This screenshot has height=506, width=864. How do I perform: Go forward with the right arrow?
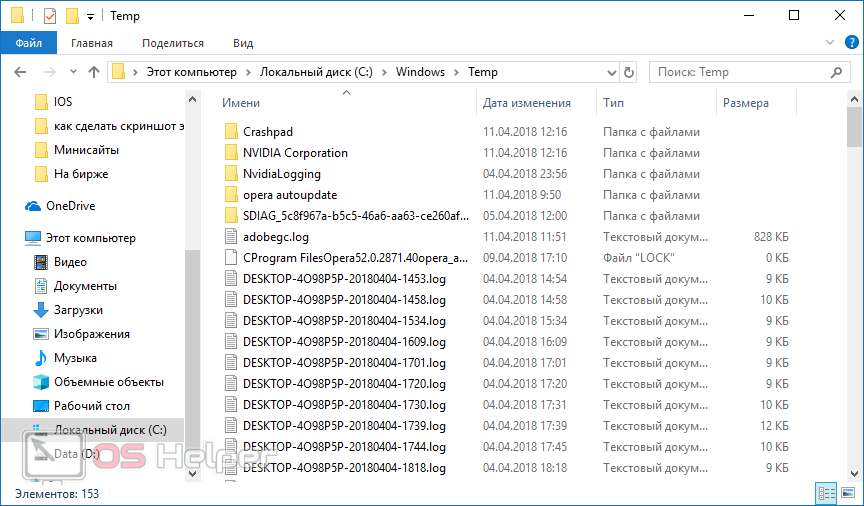coord(50,72)
